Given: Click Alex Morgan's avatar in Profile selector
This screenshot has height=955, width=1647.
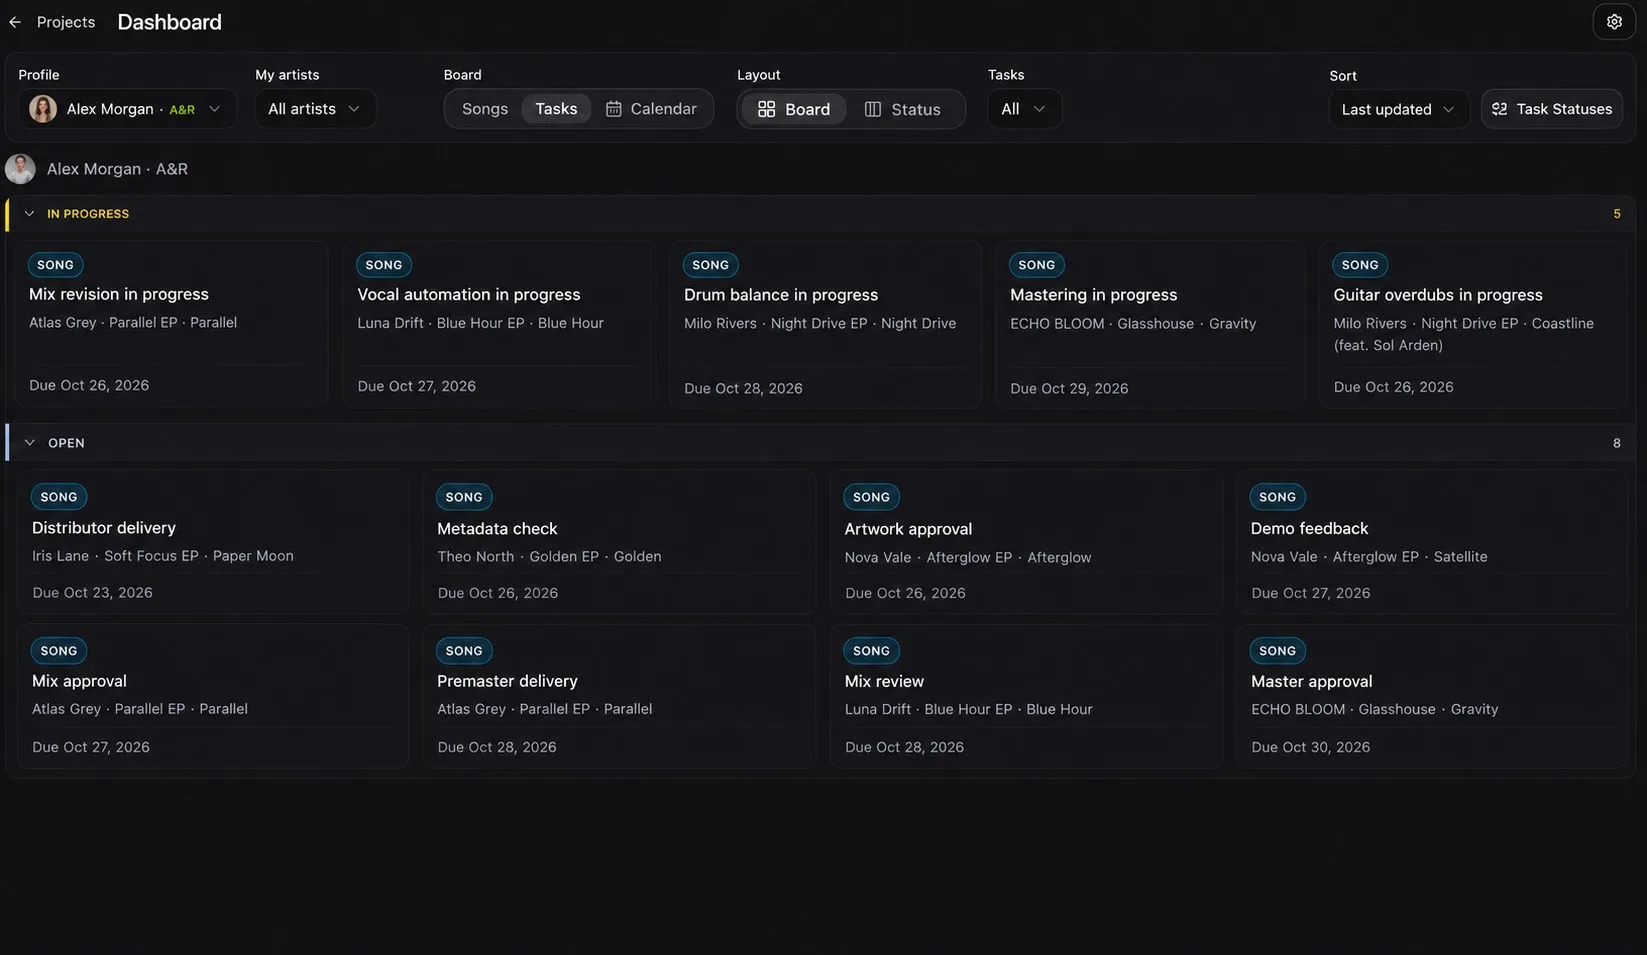Looking at the screenshot, I should pyautogui.click(x=43, y=109).
